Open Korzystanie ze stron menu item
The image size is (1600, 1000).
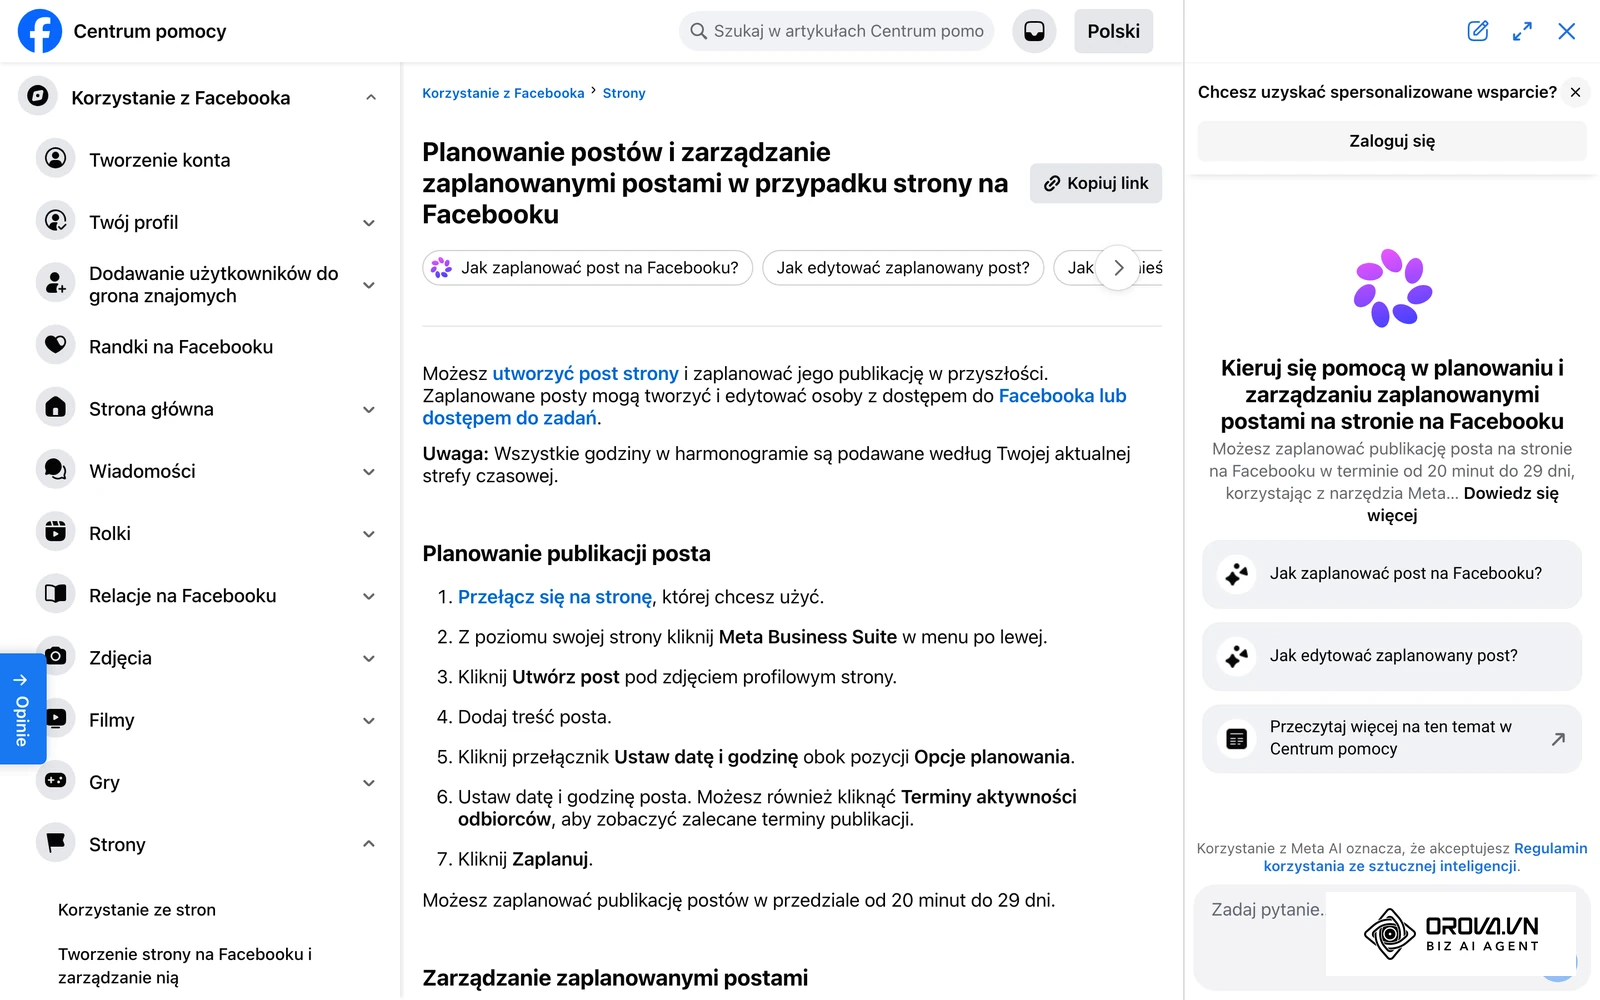click(x=137, y=910)
